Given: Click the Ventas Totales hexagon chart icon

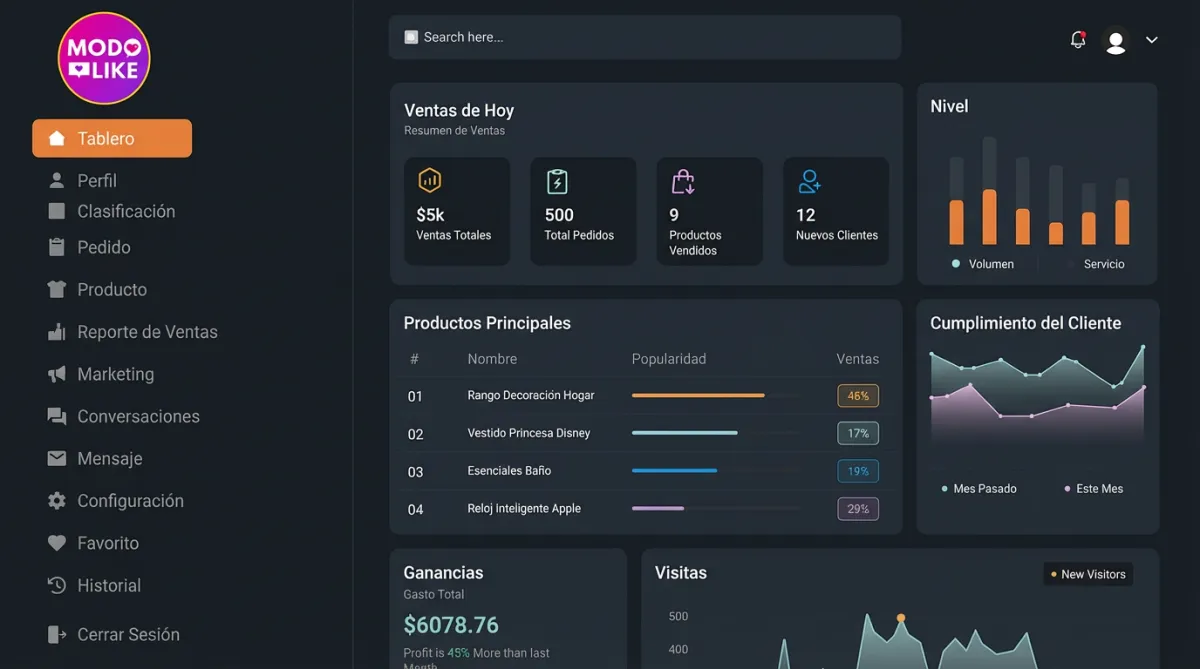Looking at the screenshot, I should click(x=430, y=180).
